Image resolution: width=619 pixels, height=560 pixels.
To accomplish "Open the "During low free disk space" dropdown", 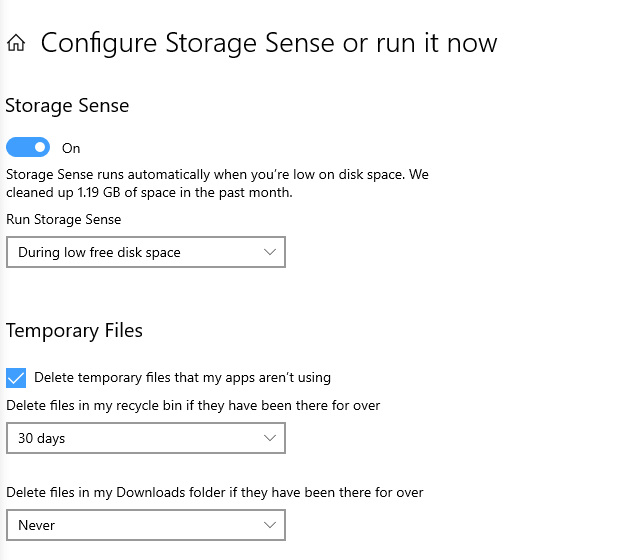I will [x=145, y=252].
